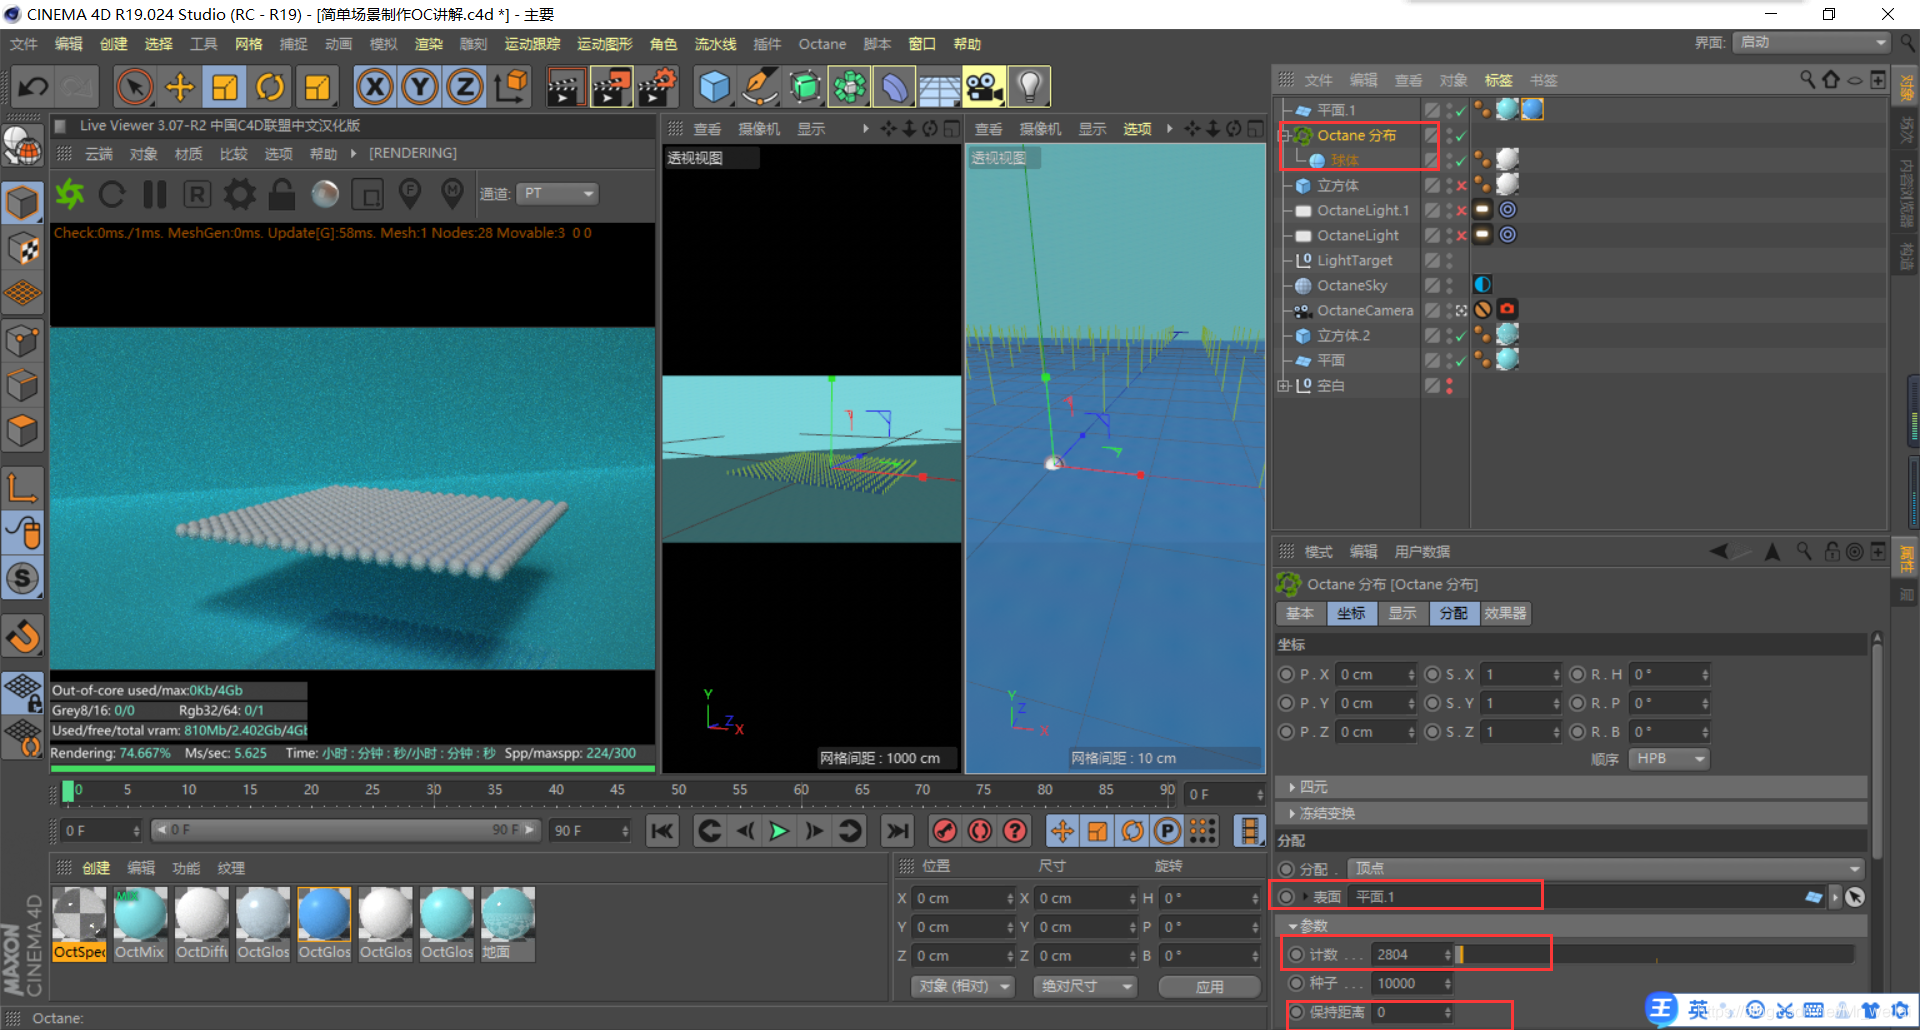Screen dimensions: 1920x1030
Task: Click the 应用 apply button
Action: coord(1209,987)
